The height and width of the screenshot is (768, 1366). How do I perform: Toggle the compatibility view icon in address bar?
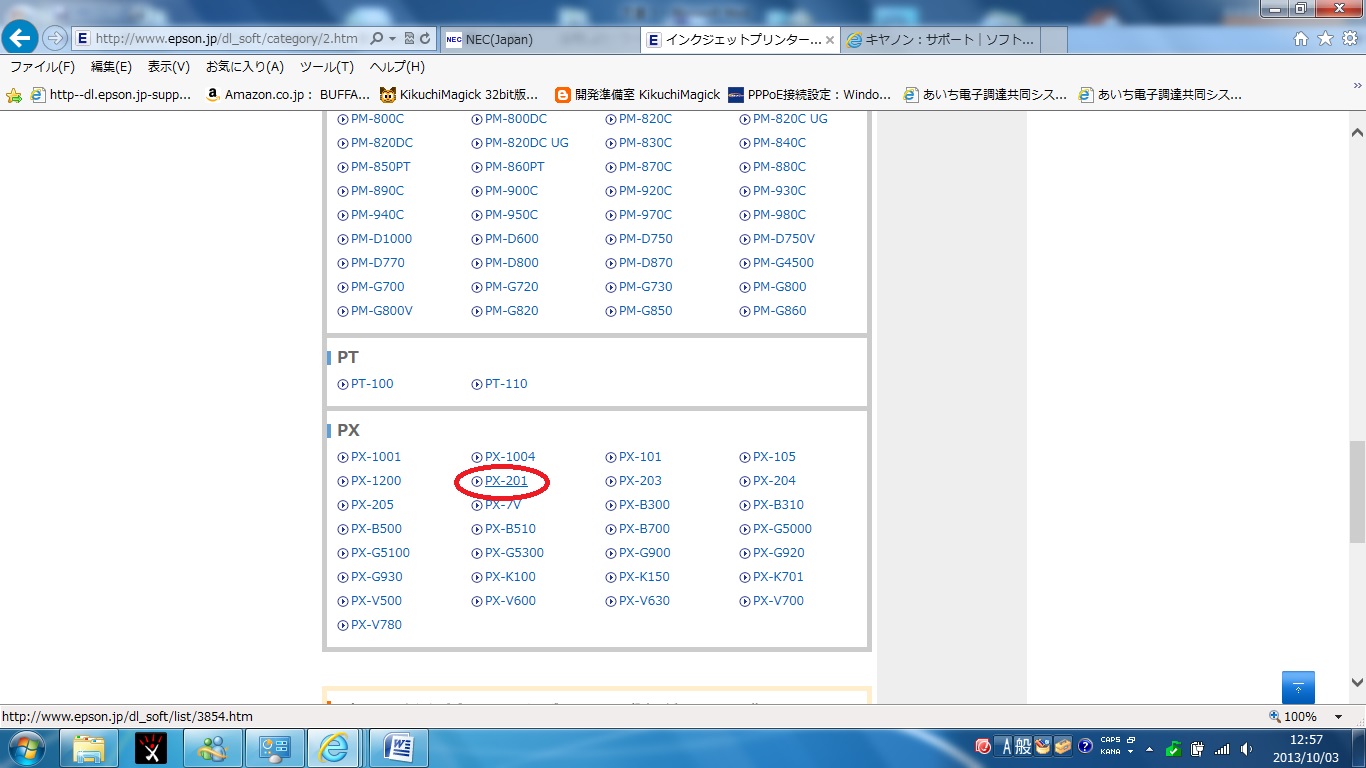click(409, 39)
